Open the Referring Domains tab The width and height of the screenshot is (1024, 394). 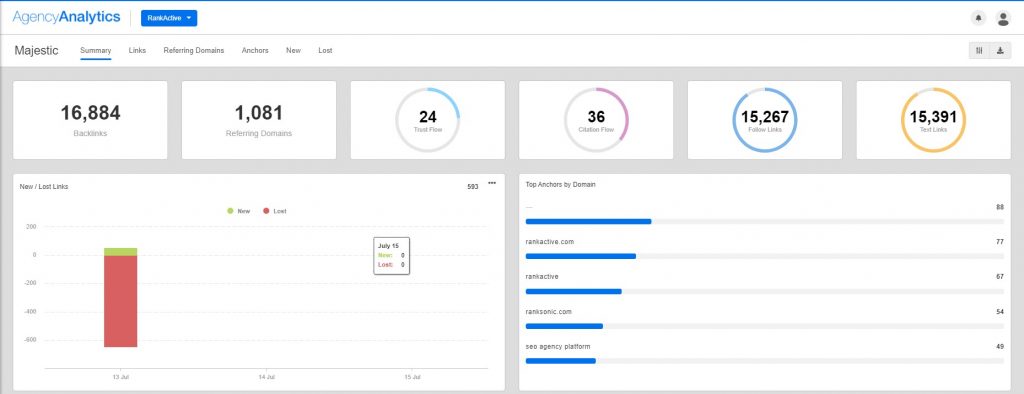click(194, 50)
